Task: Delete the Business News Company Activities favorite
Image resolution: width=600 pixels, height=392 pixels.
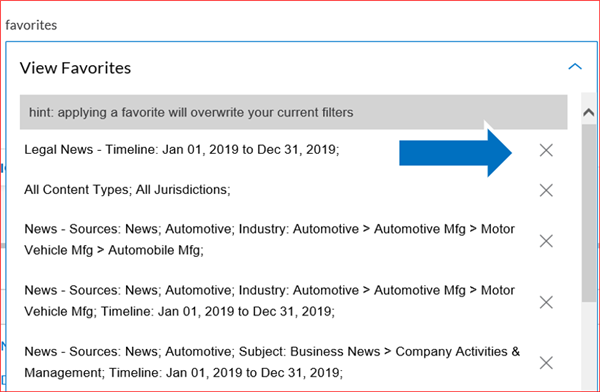Action: point(546,363)
